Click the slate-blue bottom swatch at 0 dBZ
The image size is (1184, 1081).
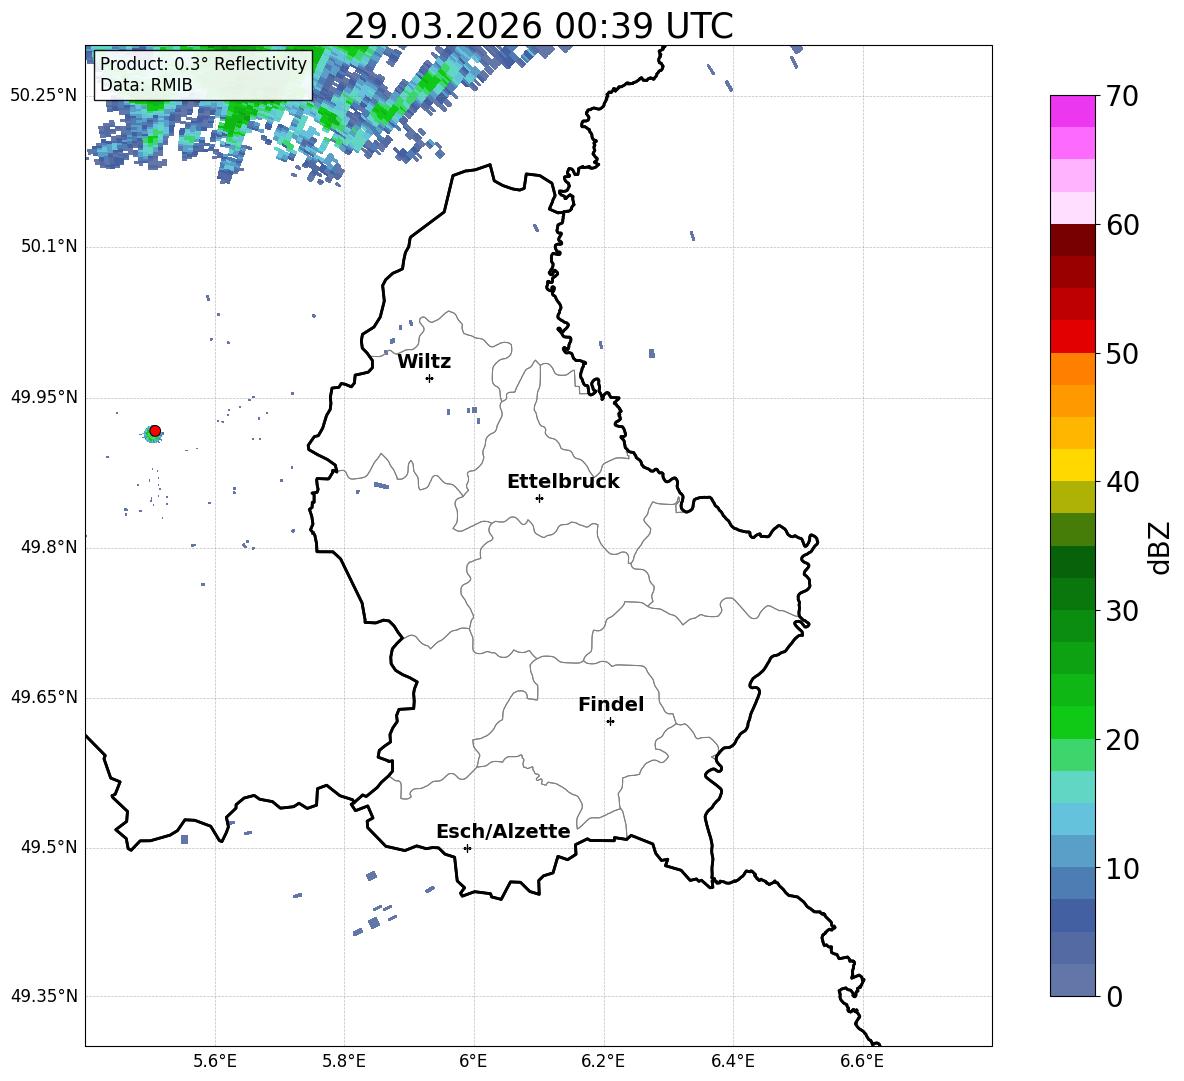1072,980
